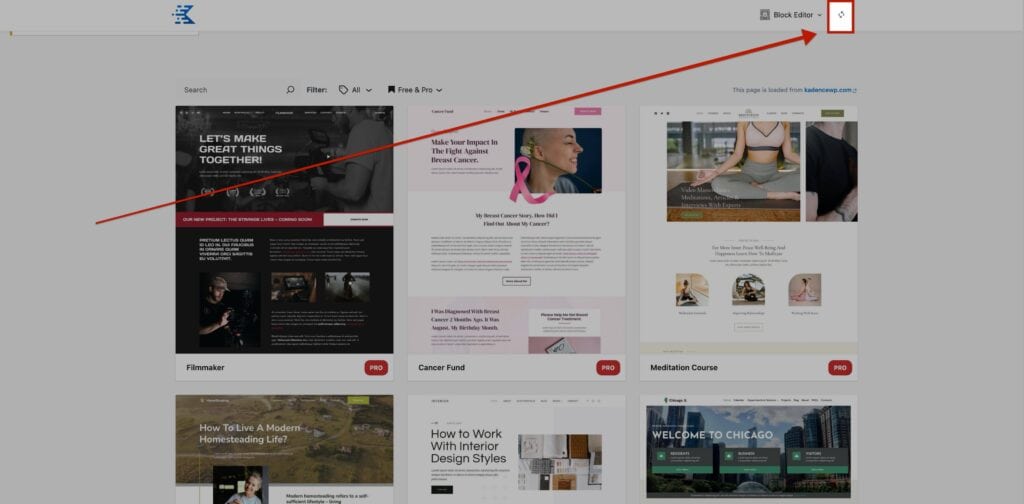Click the sync library refresh icon
The width and height of the screenshot is (1024, 504).
pos(841,15)
